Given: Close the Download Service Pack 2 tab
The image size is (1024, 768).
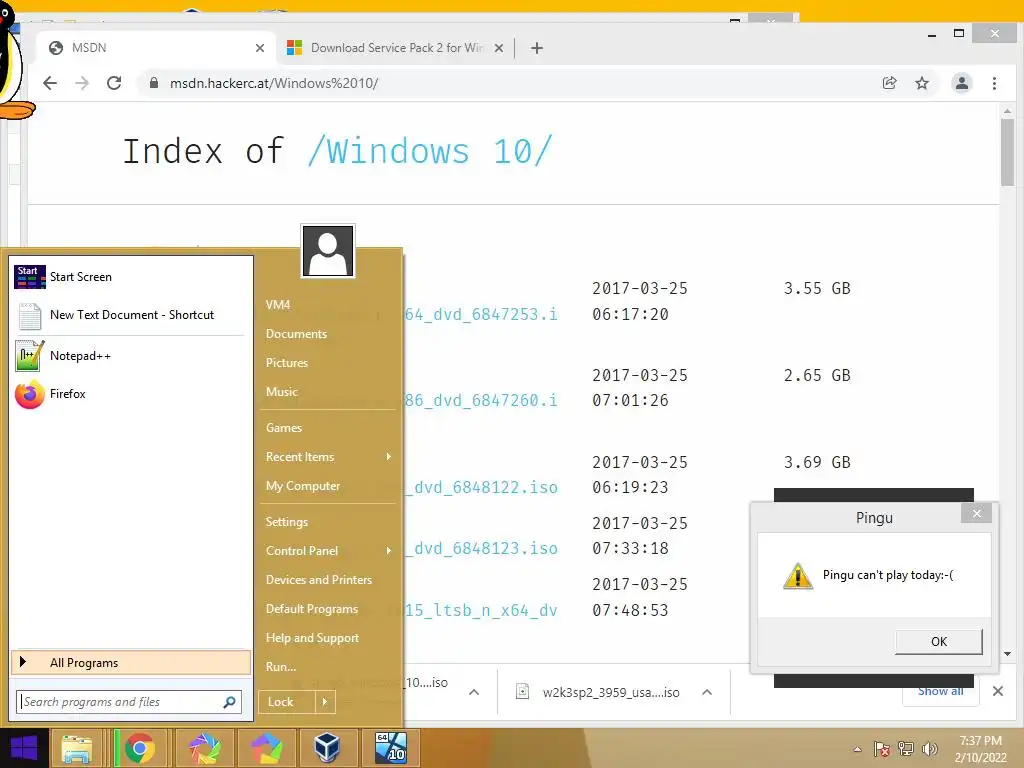Looking at the screenshot, I should tap(499, 48).
